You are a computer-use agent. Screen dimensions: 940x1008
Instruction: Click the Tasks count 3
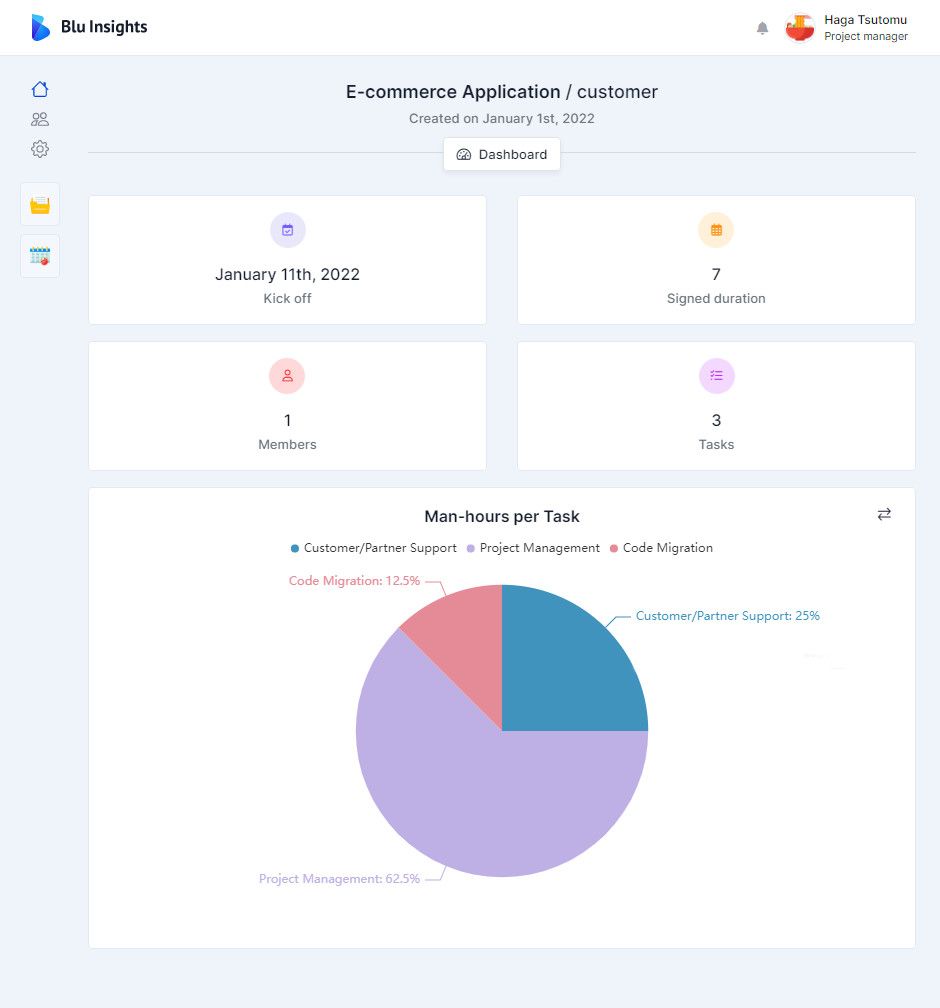716,420
